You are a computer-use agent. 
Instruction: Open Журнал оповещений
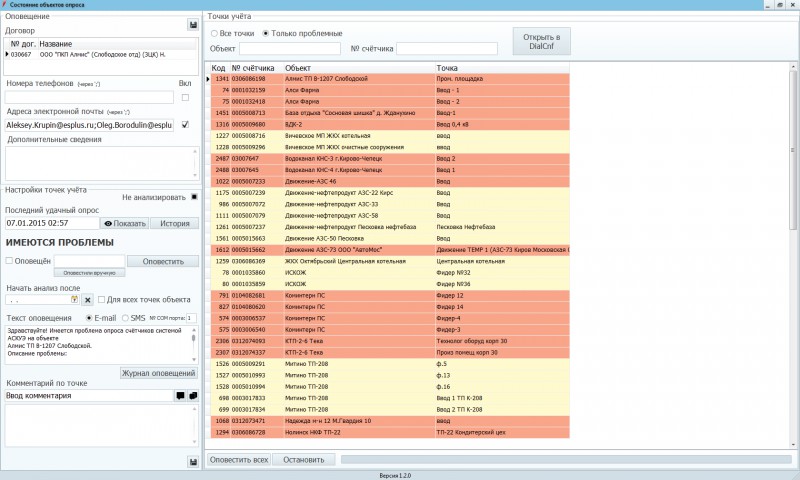tap(158, 373)
